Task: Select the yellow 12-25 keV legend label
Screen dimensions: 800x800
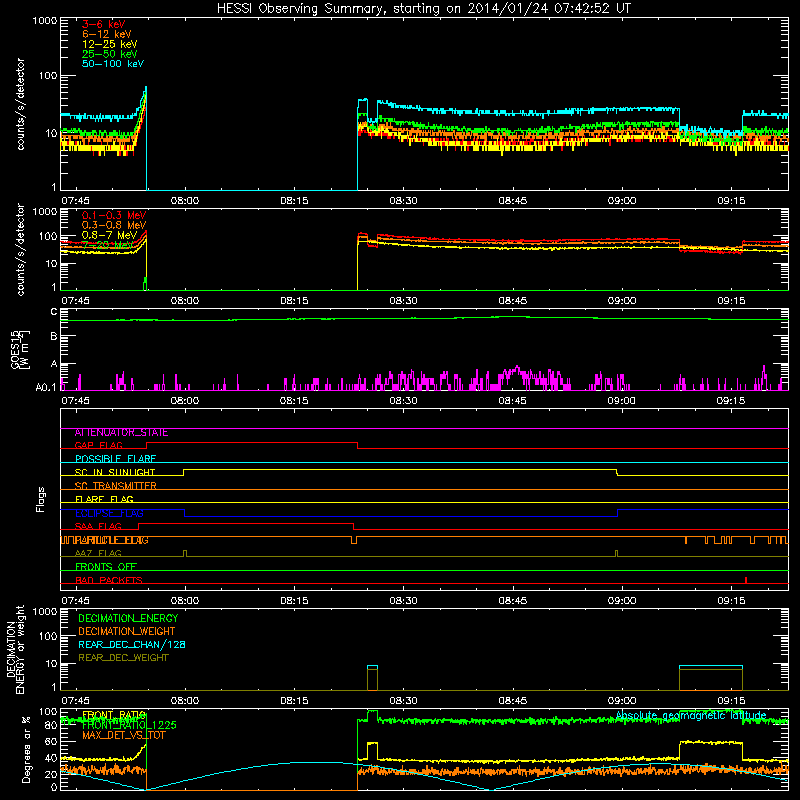Action: coord(110,44)
